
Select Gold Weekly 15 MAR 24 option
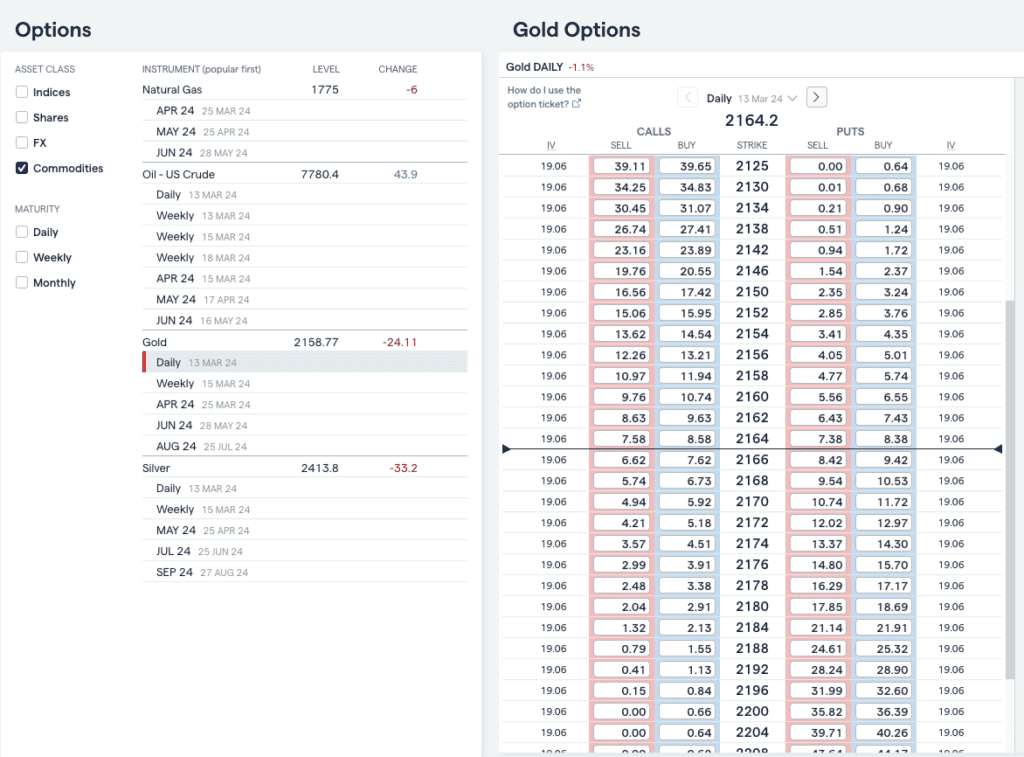coord(305,383)
